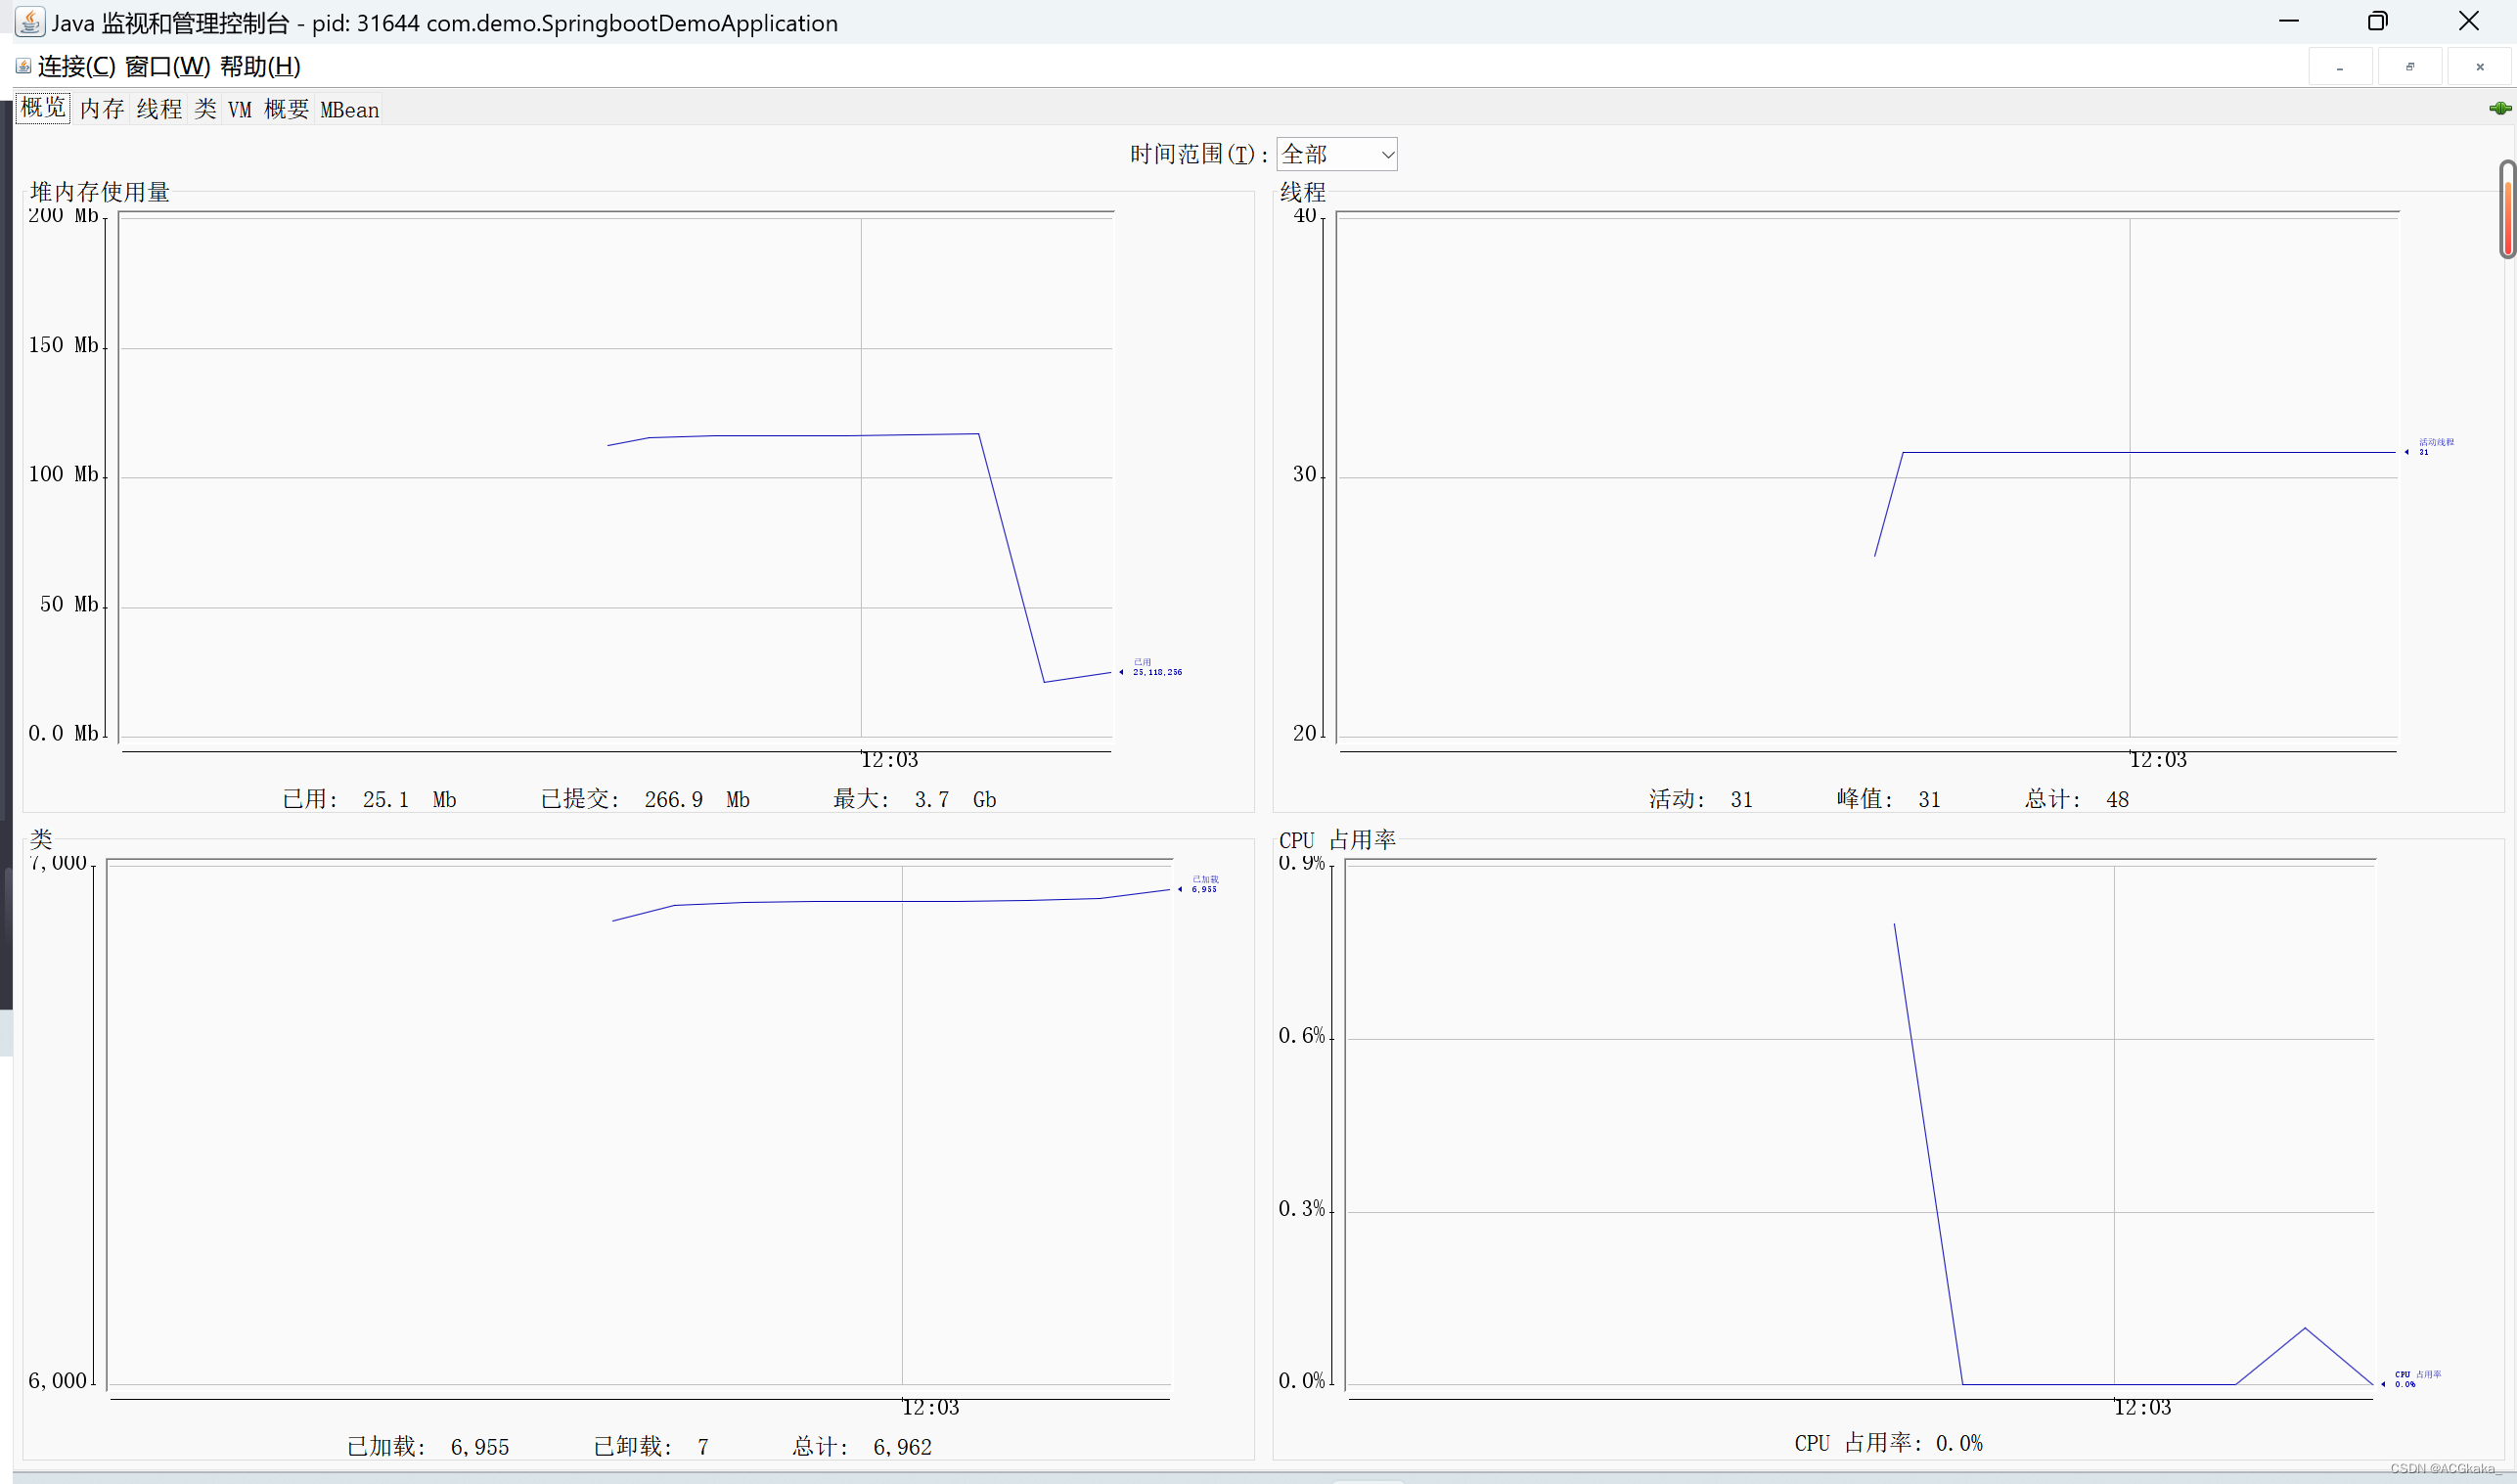Minimize the main JConsole window

2289,21
